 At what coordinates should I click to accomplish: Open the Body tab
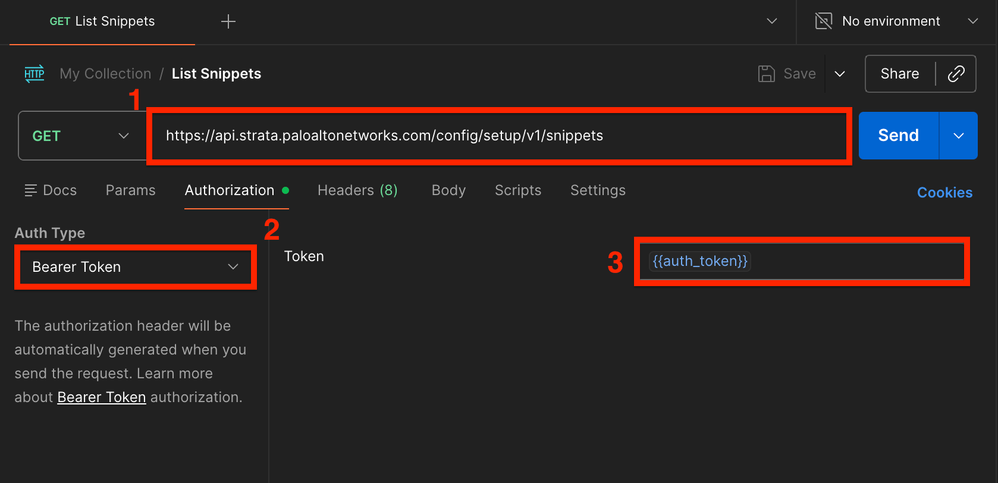coord(449,190)
